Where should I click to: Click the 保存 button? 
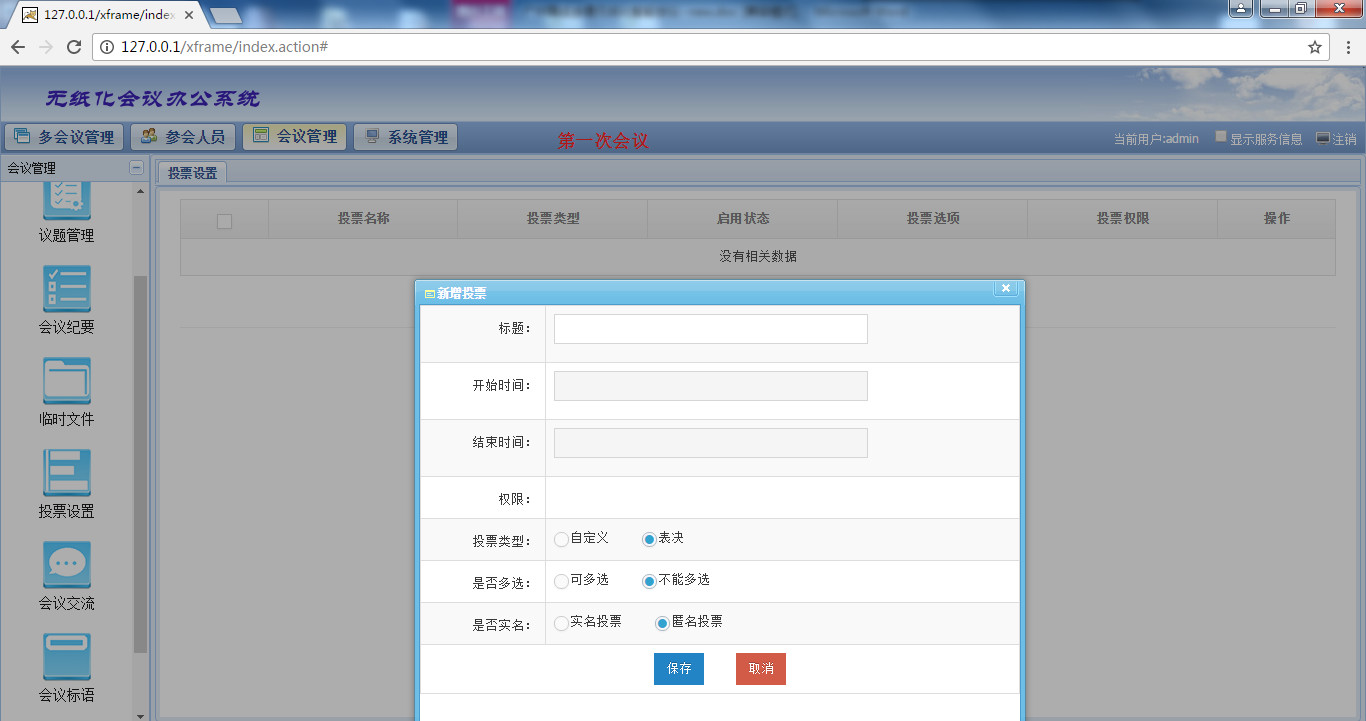[x=678, y=669]
